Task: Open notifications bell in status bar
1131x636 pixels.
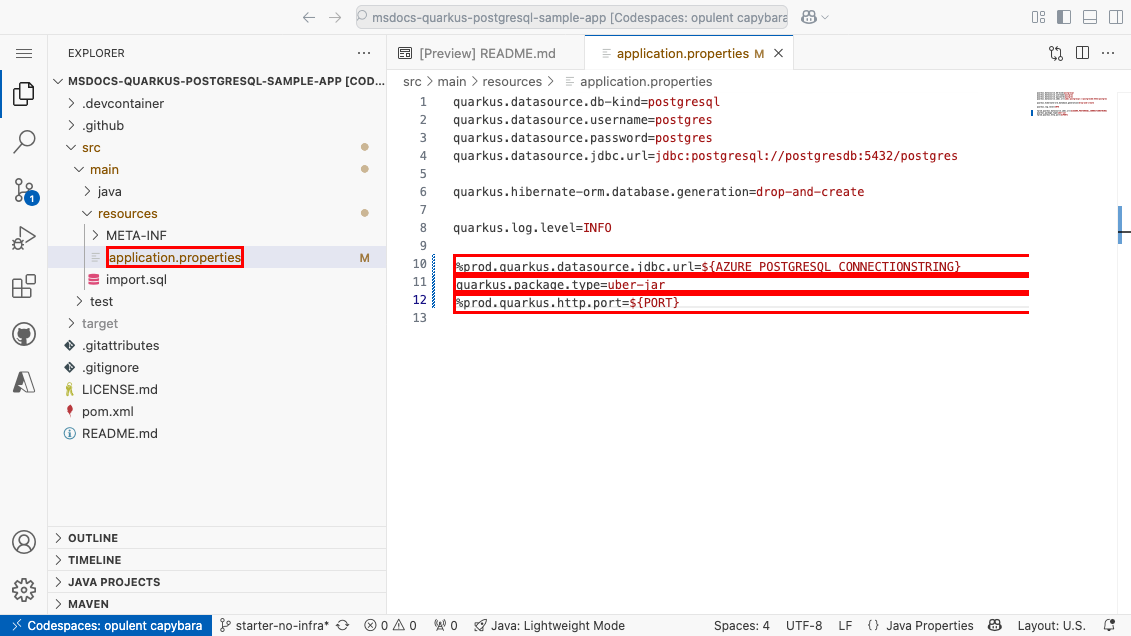Action: (x=1109, y=626)
